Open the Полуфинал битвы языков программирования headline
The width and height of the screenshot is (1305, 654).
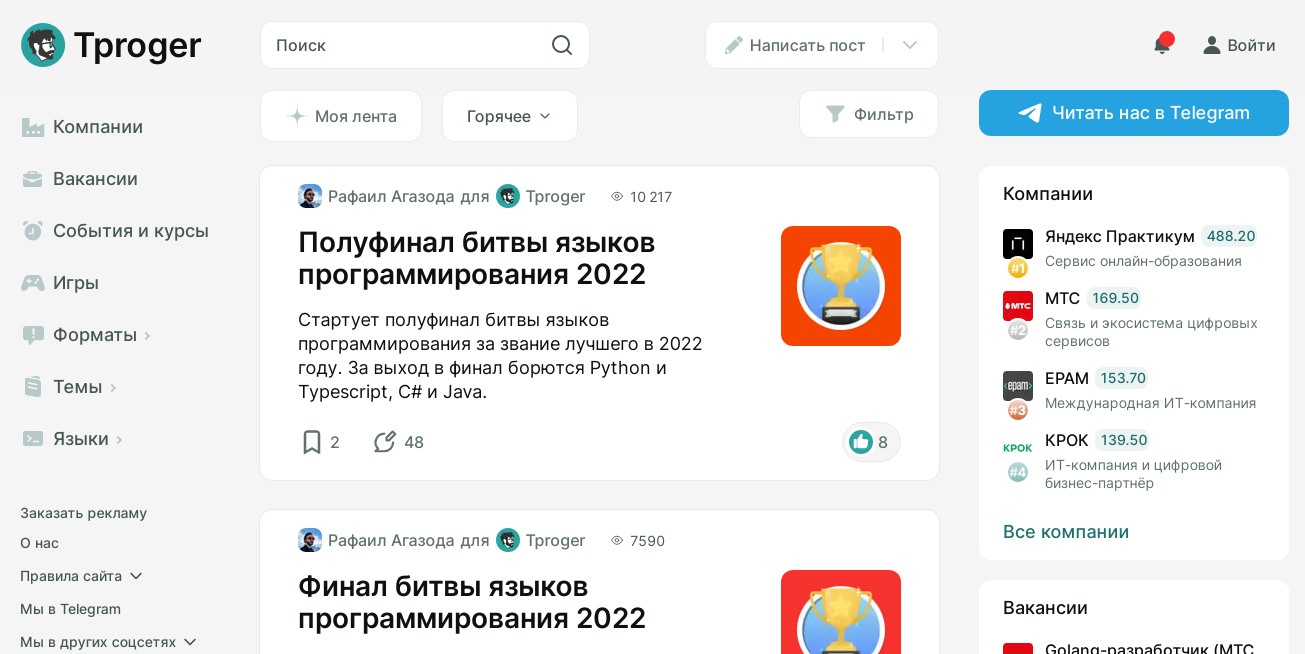(x=477, y=258)
